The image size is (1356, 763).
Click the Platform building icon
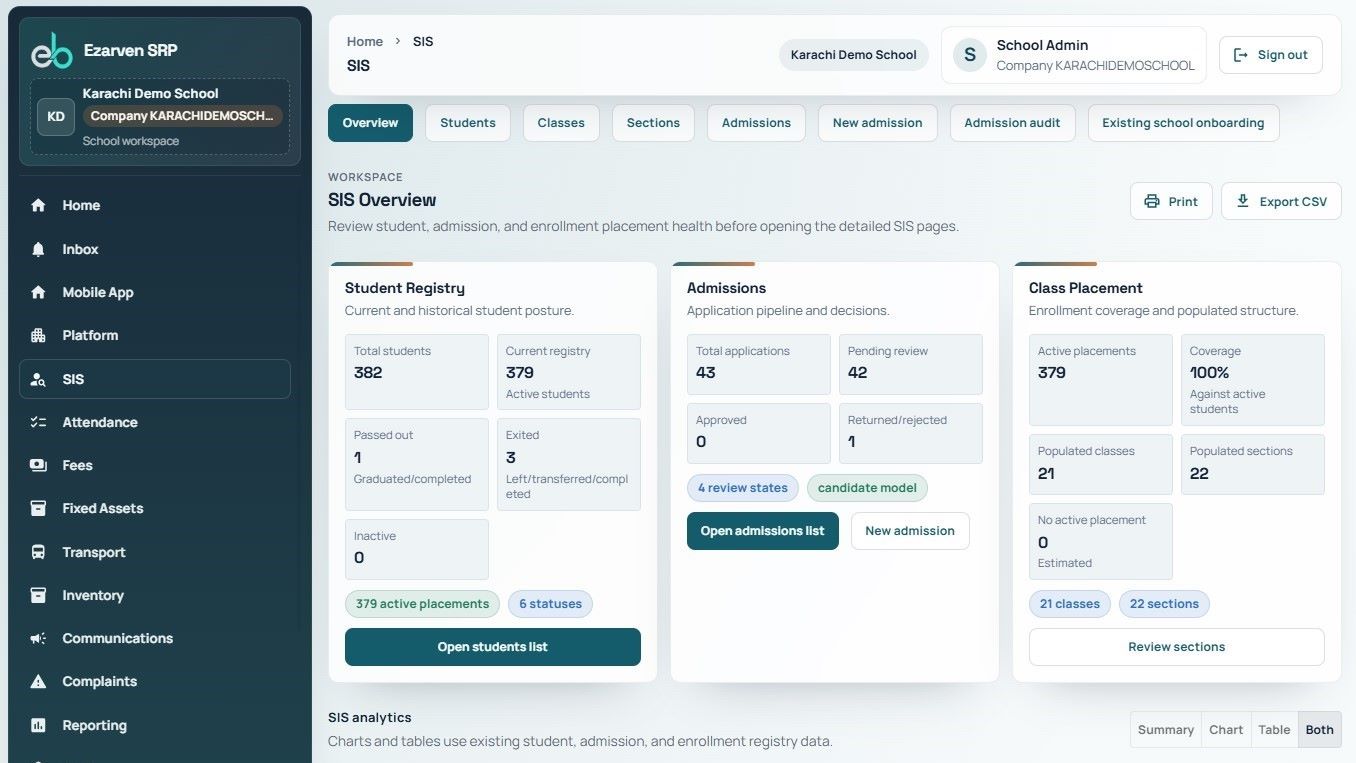click(x=38, y=335)
